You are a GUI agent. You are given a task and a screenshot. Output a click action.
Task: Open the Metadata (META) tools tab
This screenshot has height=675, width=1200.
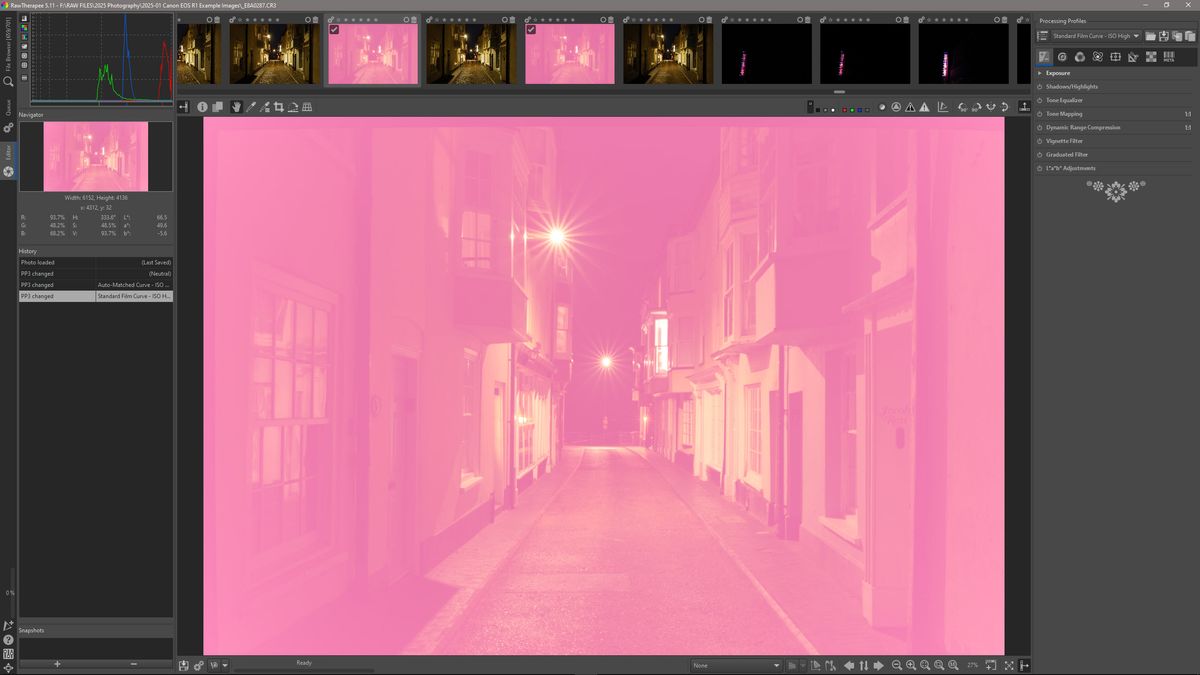coord(1167,57)
